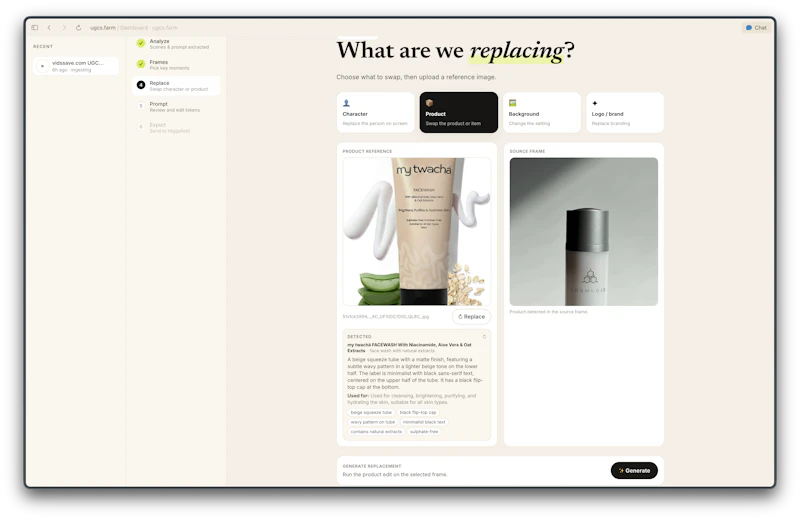Click the "Choose what to swap" instruction text
The height and width of the screenshot is (520, 800).
pos(416,77)
